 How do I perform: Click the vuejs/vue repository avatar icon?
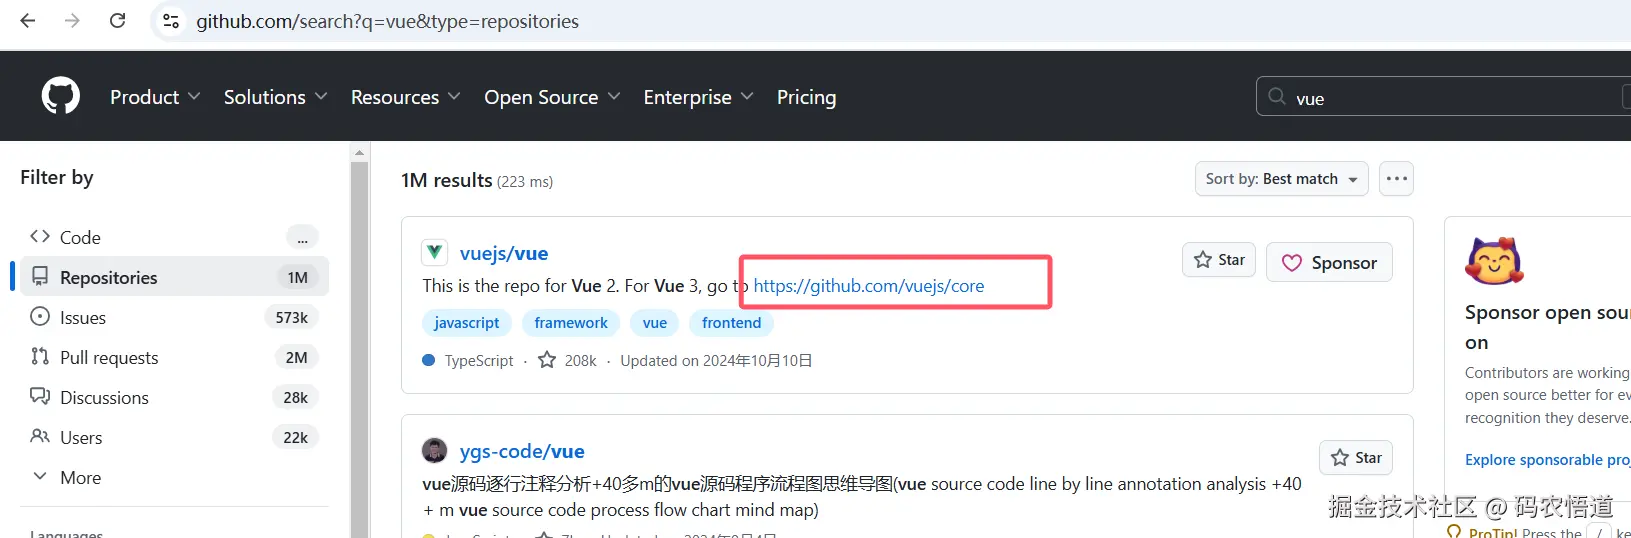434,252
